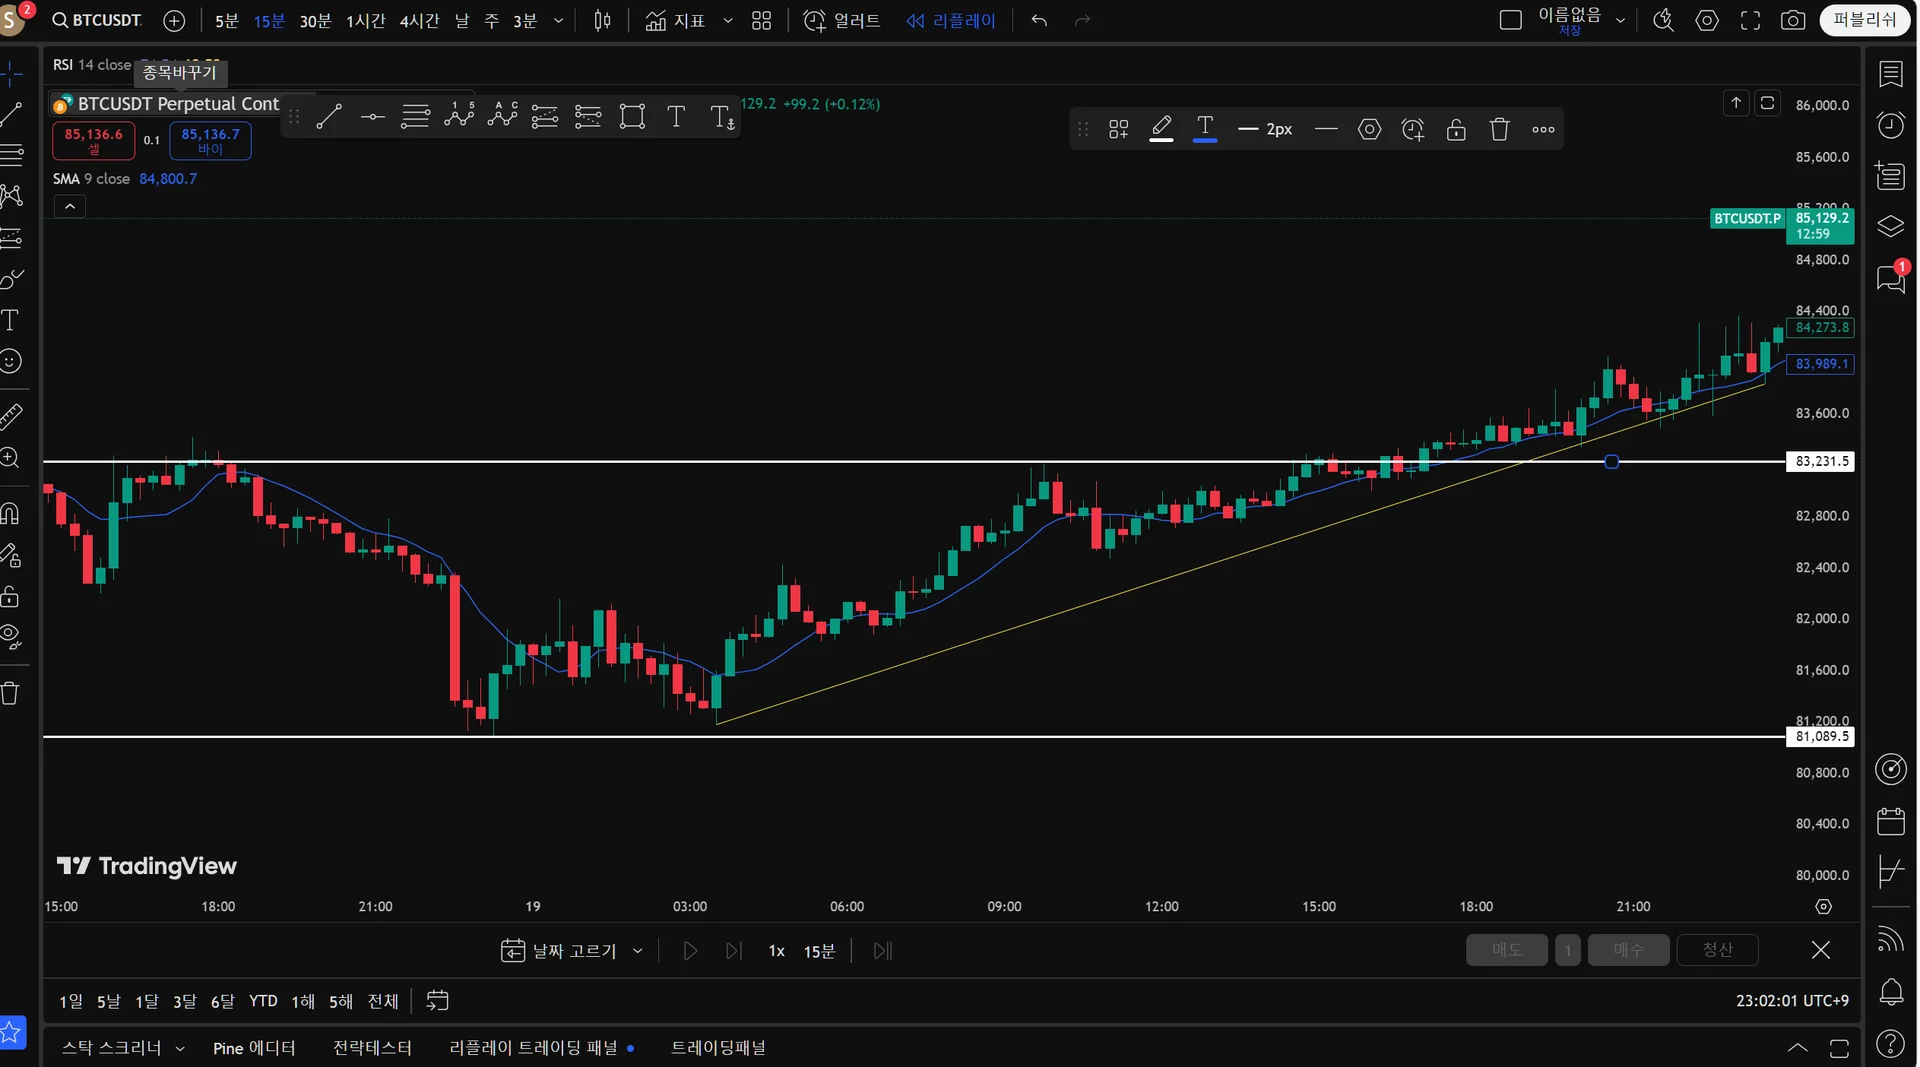Open the watchlist panel in right sidebar

pyautogui.click(x=1891, y=75)
